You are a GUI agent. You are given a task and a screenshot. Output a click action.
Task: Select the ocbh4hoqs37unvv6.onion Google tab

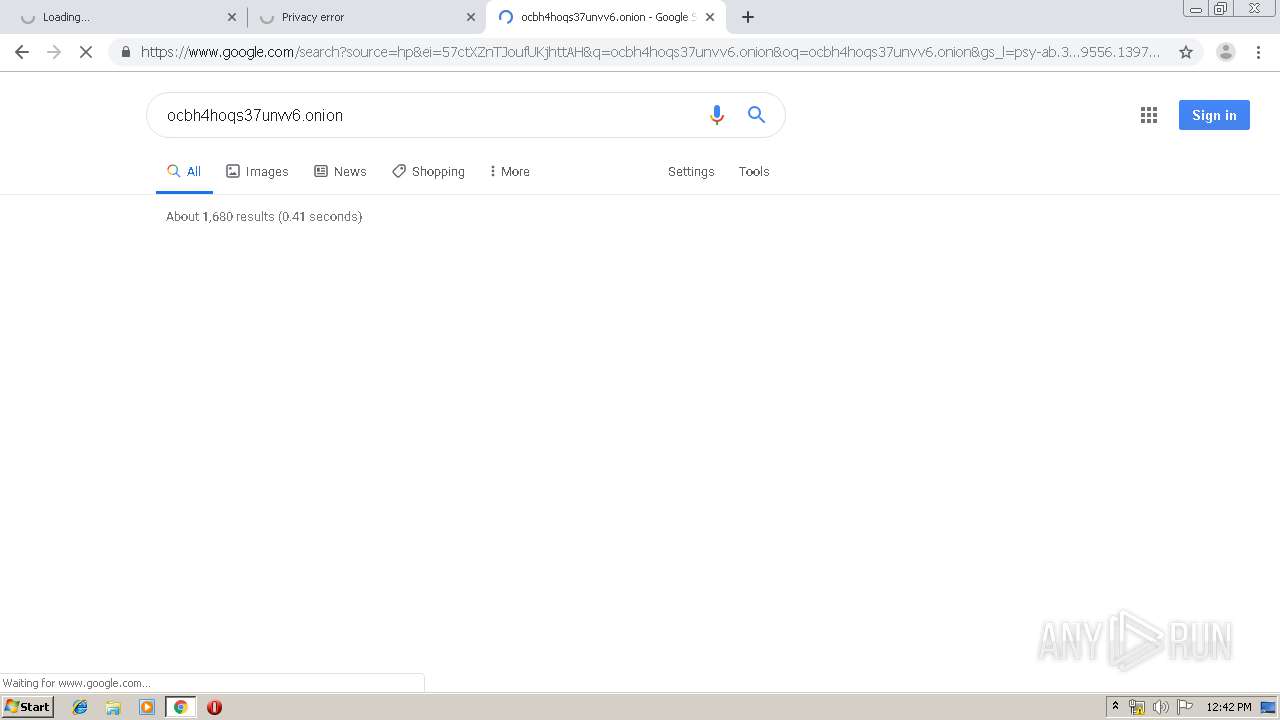point(606,17)
